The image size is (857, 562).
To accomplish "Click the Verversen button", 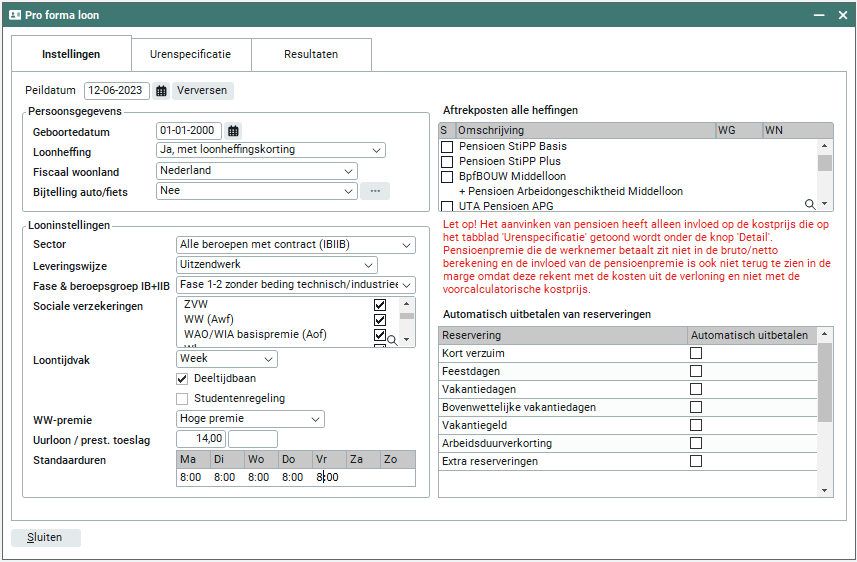I will (x=203, y=91).
